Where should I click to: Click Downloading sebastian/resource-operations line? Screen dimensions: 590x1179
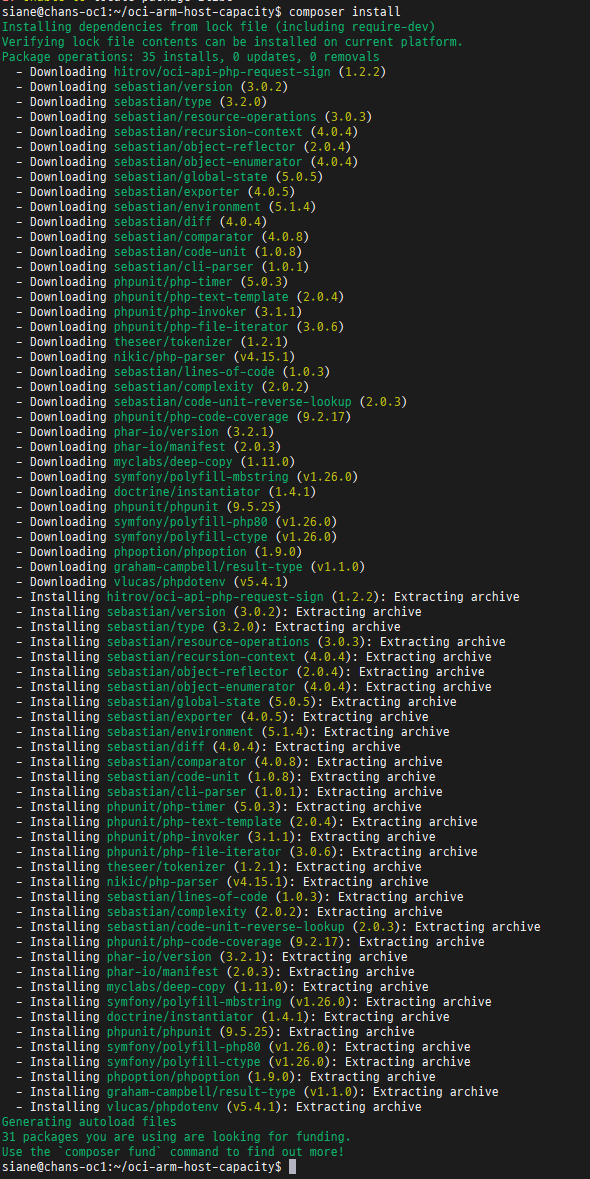pos(194,117)
